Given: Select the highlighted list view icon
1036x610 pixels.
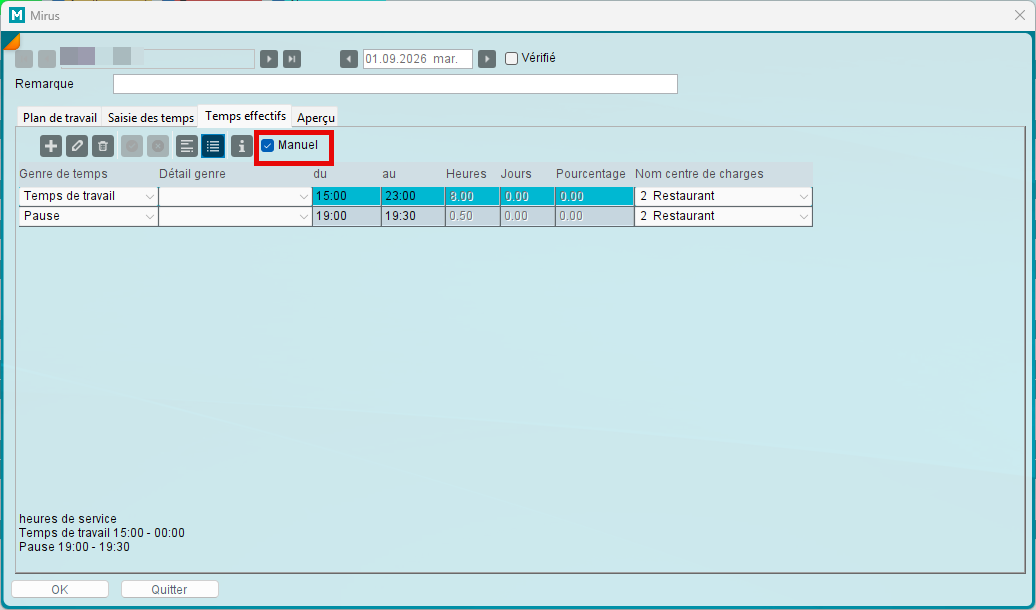Looking at the screenshot, I should (213, 146).
